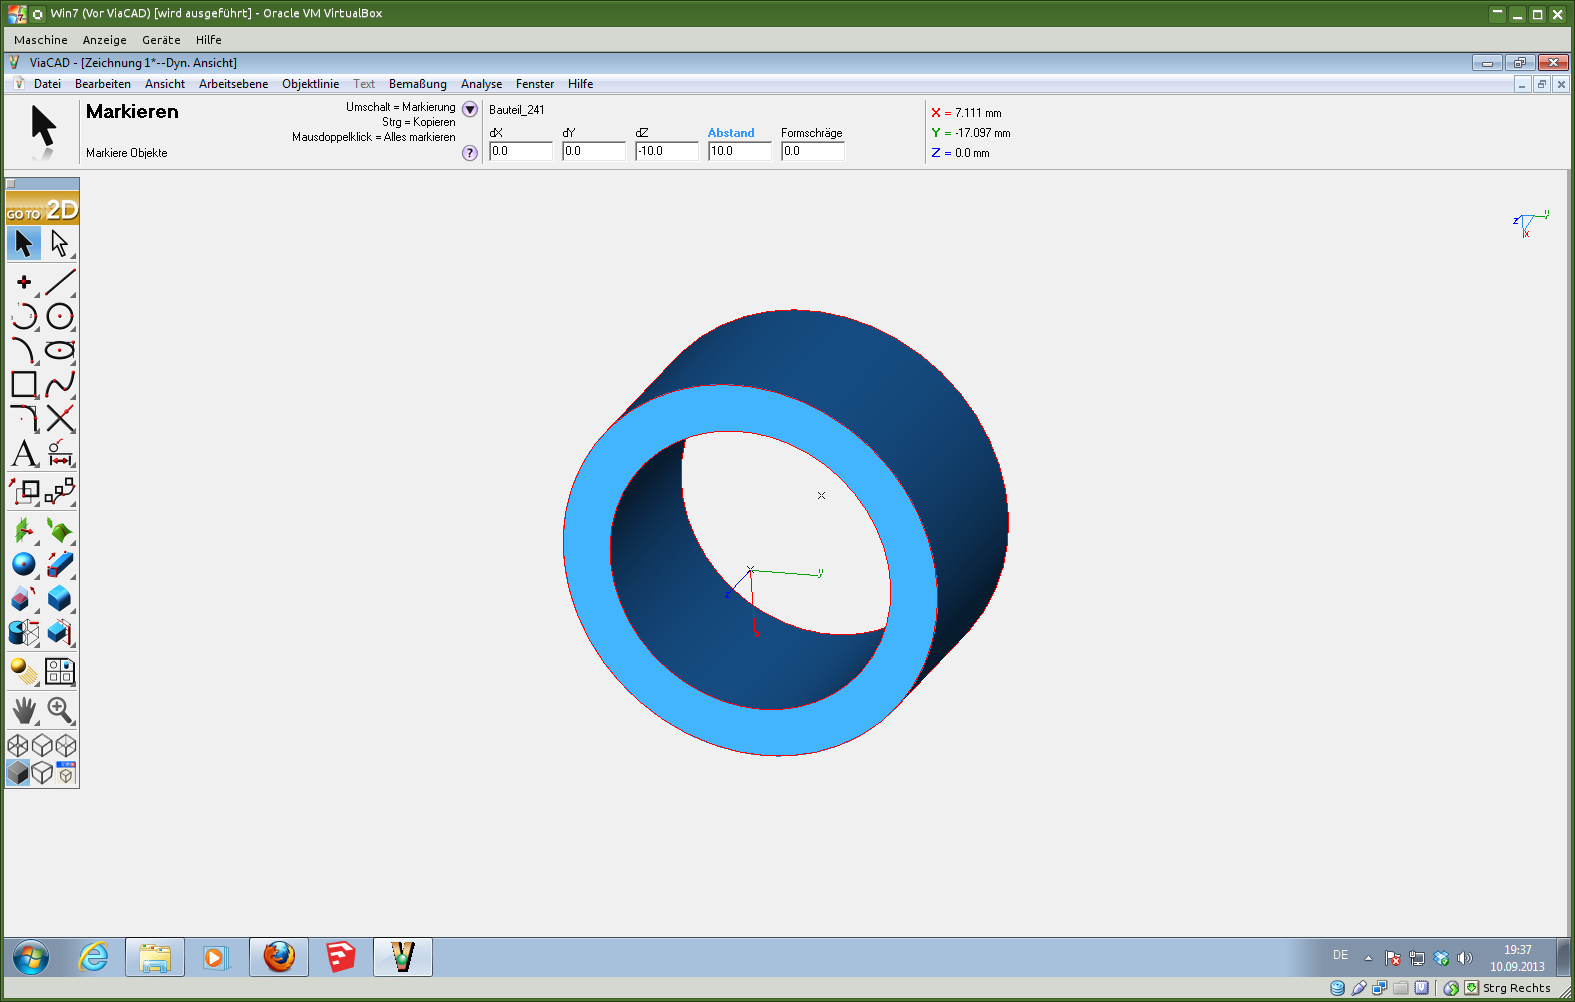1575x1002 pixels.
Task: Open the Bearbeiten menu
Action: coord(102,84)
